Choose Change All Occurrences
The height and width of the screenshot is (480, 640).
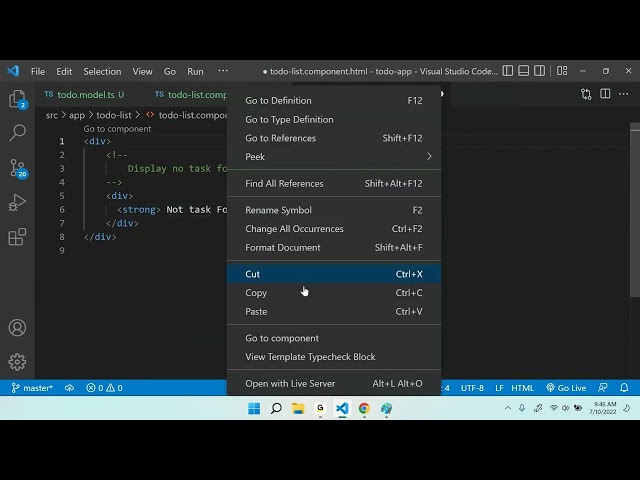coord(334,229)
